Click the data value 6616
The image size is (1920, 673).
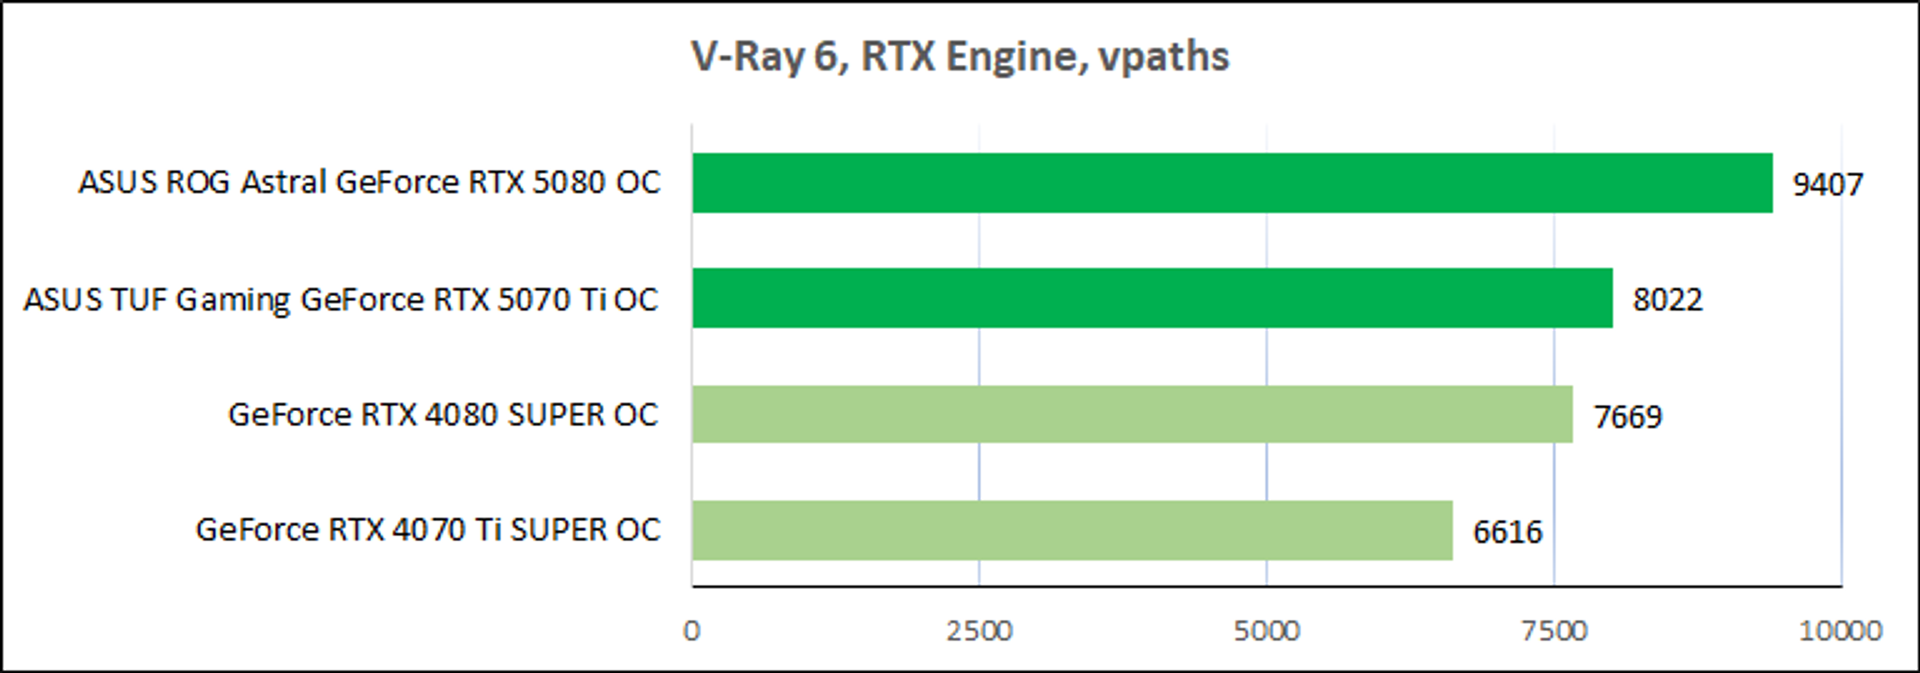point(1508,532)
